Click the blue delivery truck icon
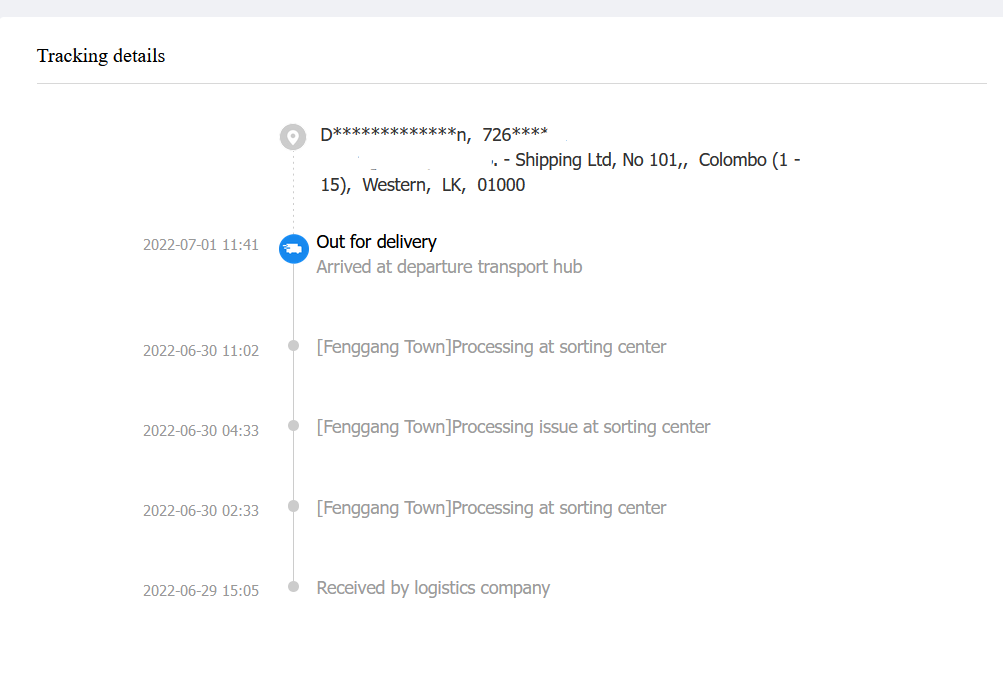The height and width of the screenshot is (690, 1003). click(x=294, y=248)
